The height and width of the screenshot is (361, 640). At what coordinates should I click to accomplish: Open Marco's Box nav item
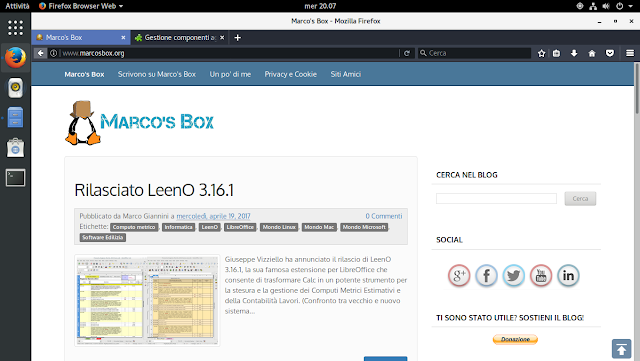point(84,74)
